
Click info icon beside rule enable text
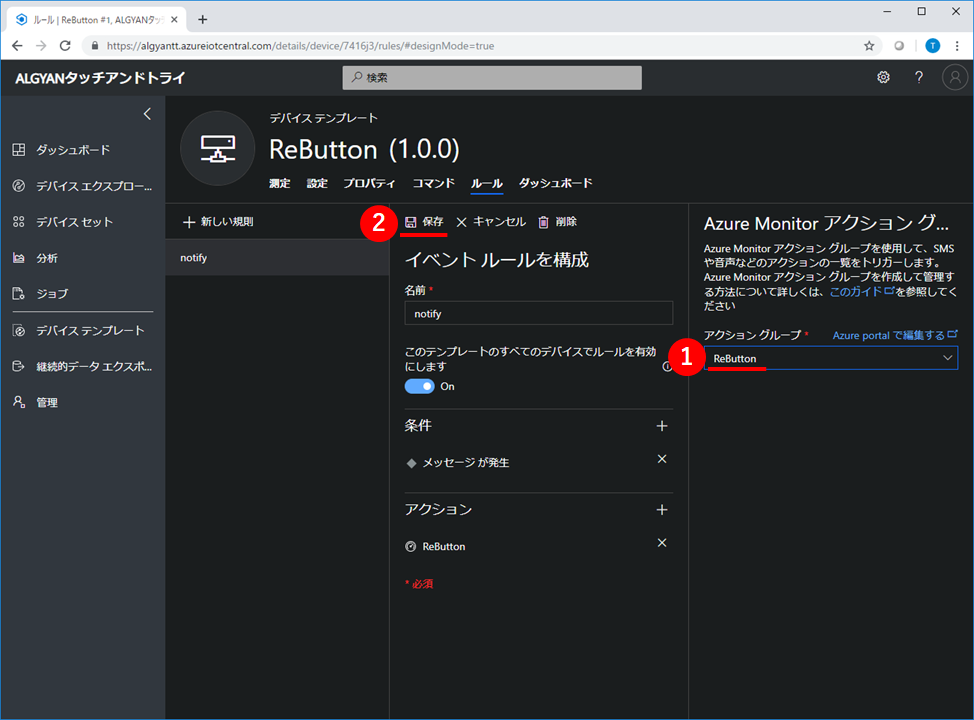click(667, 367)
